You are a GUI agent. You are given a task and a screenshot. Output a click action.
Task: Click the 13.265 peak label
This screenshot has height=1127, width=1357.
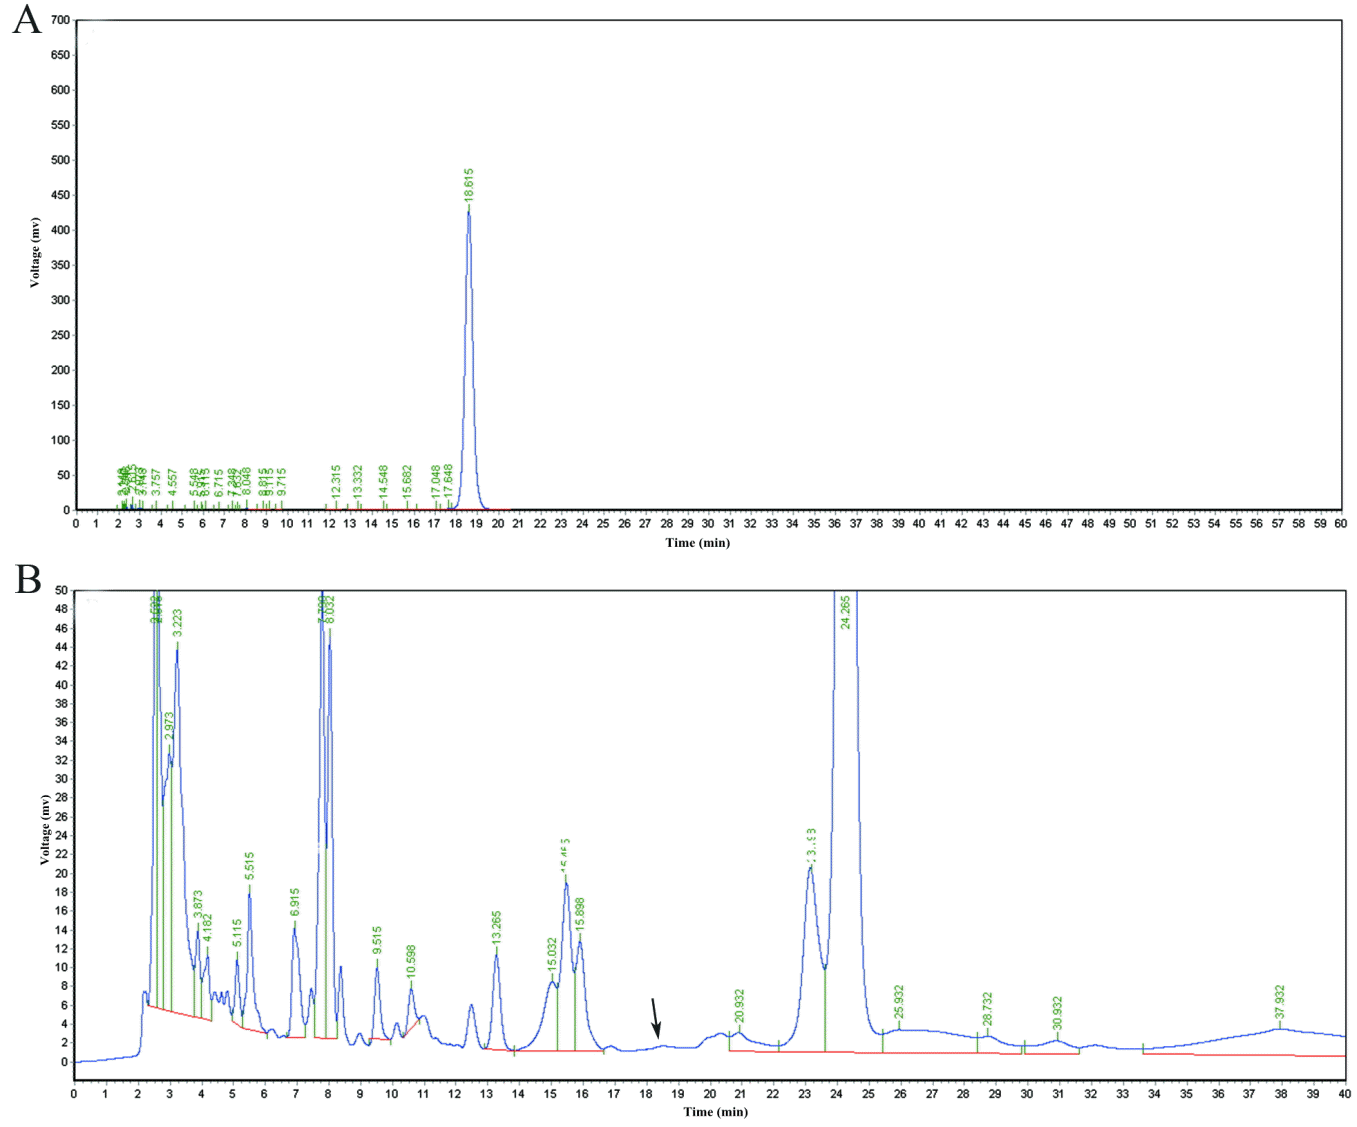(497, 929)
